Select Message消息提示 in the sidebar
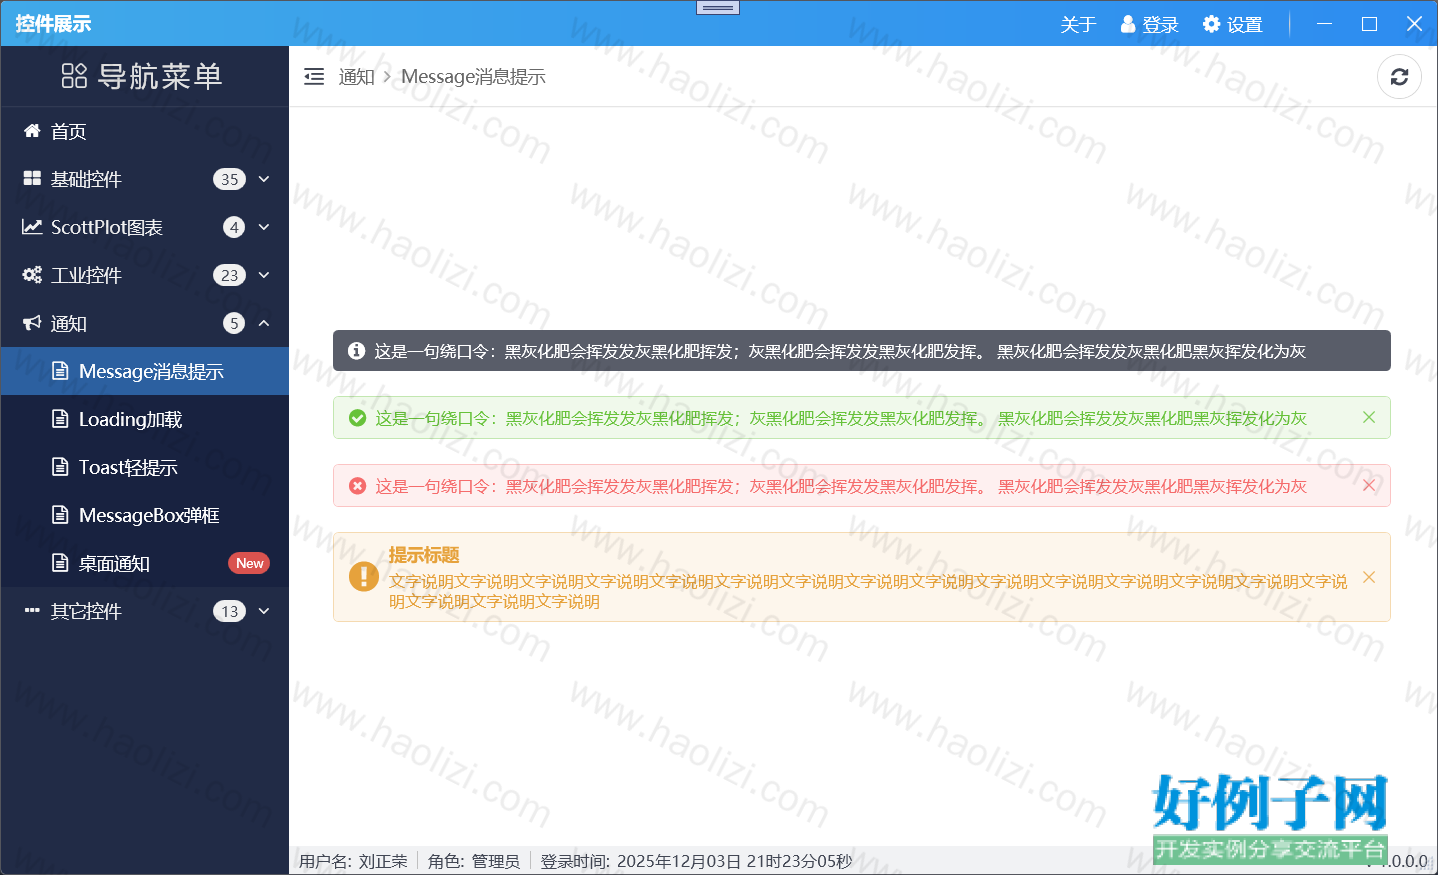 [145, 371]
